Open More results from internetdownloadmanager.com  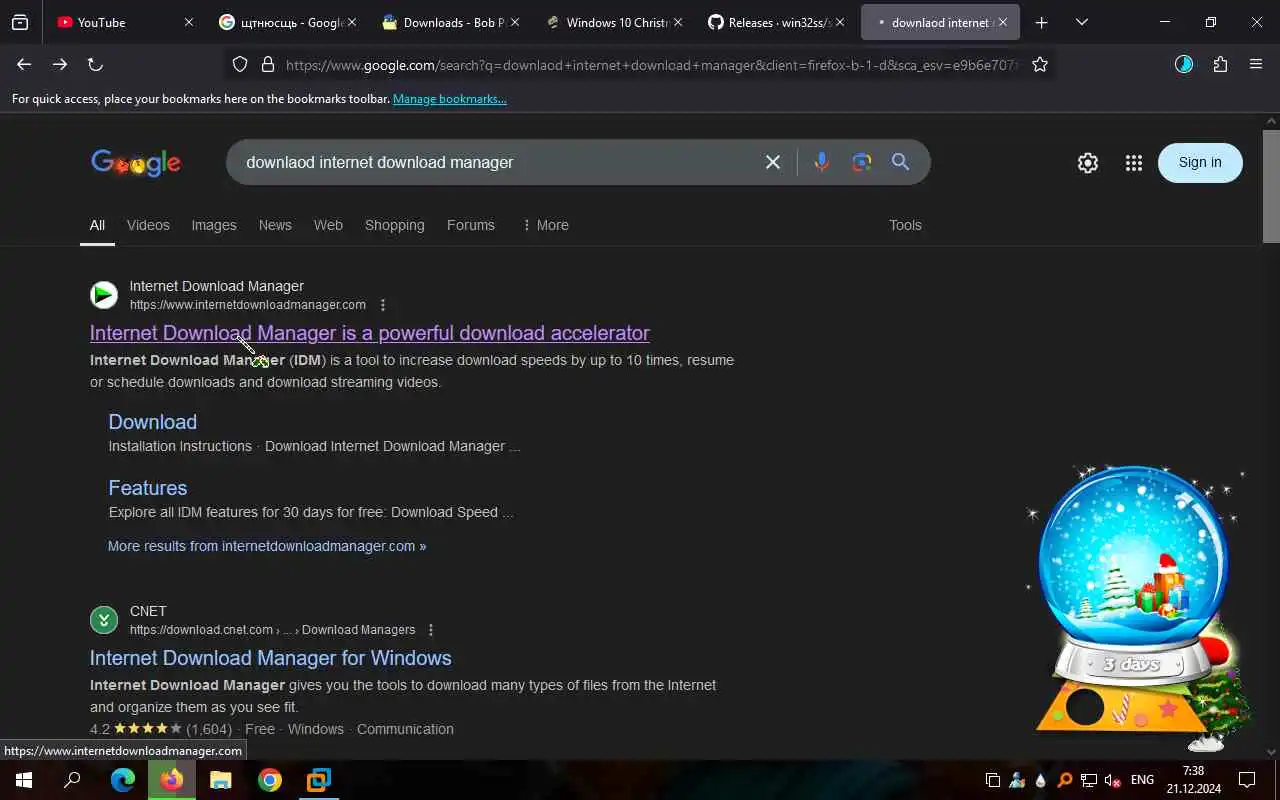tap(267, 546)
